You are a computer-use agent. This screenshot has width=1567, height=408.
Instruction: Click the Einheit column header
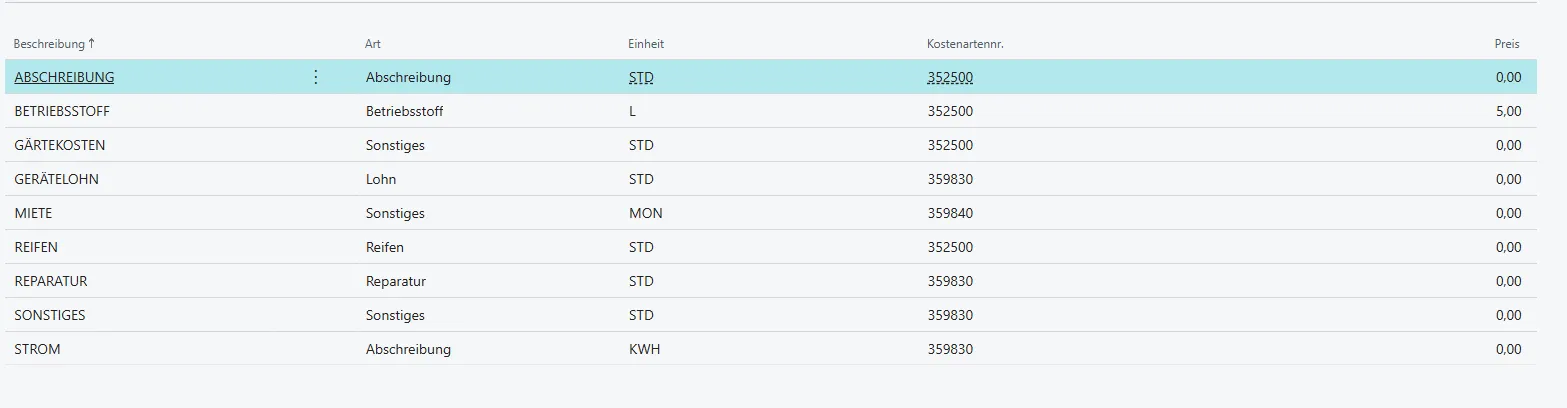[x=646, y=44]
